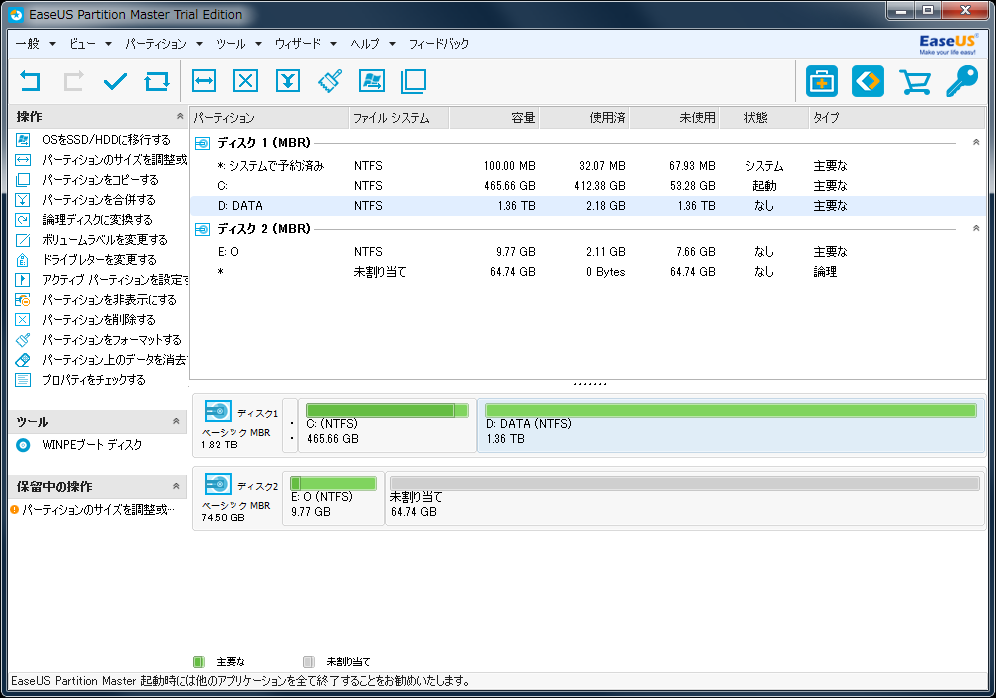Image resolution: width=996 pixels, height=698 pixels.
Task: Open the data recovery toolkit icon
Action: tap(822, 81)
